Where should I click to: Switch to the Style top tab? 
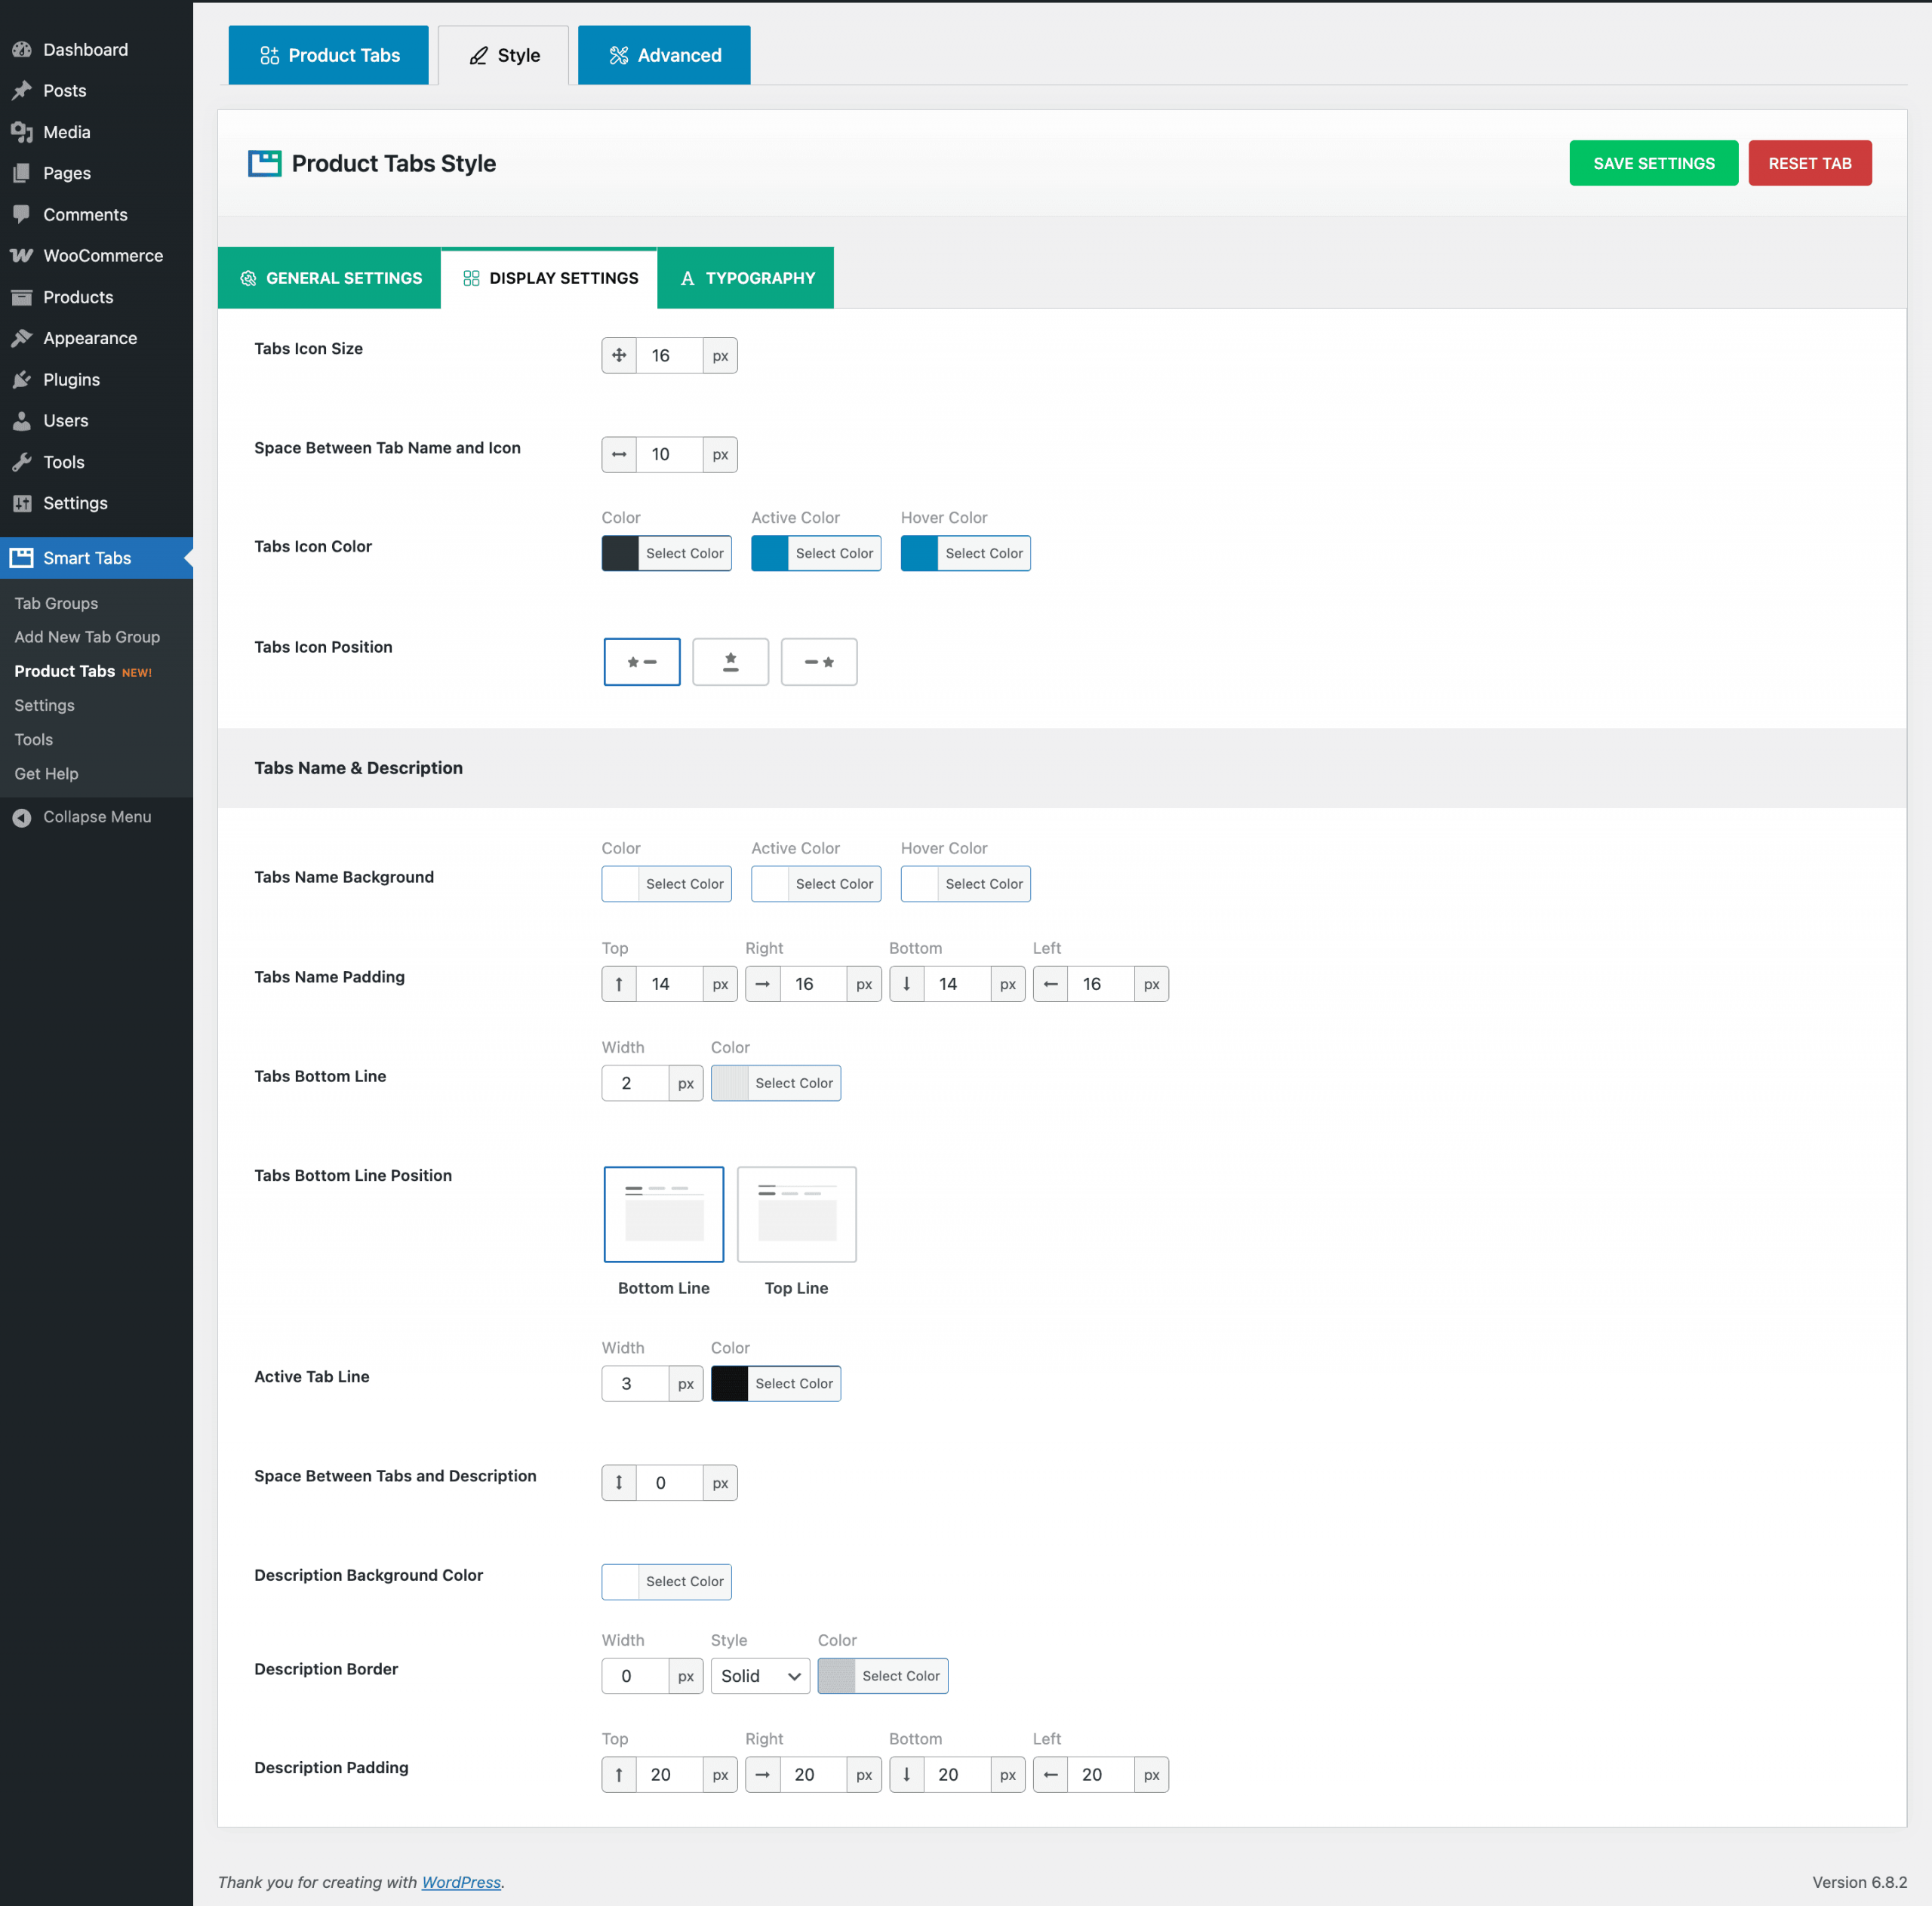pyautogui.click(x=504, y=55)
